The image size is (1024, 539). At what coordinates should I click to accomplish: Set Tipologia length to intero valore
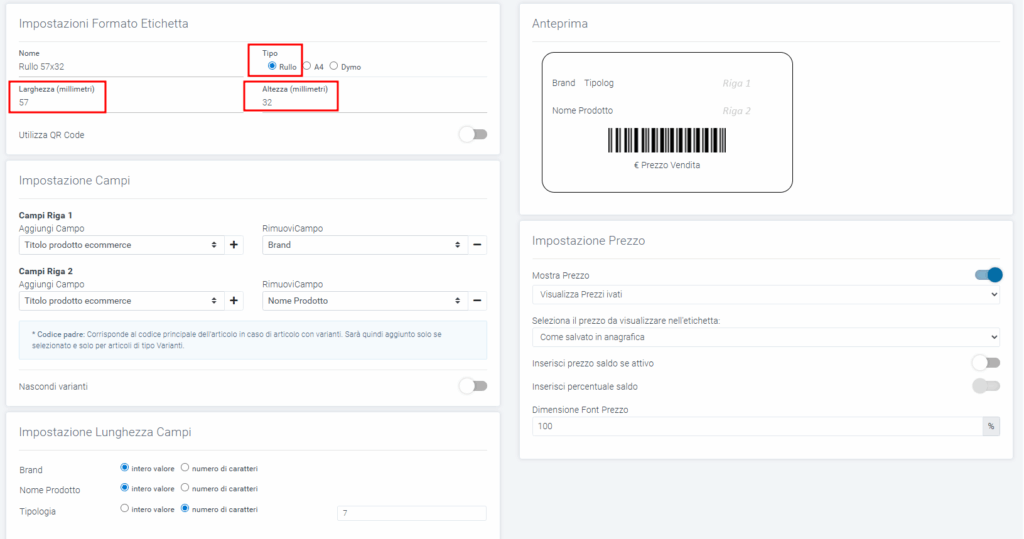pyautogui.click(x=125, y=509)
